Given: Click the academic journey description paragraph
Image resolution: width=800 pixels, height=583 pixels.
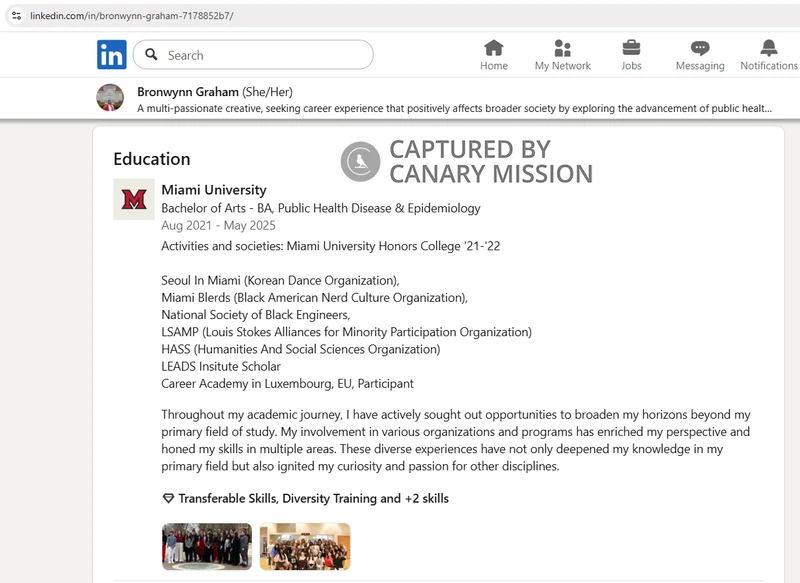Looking at the screenshot, I should [456, 440].
